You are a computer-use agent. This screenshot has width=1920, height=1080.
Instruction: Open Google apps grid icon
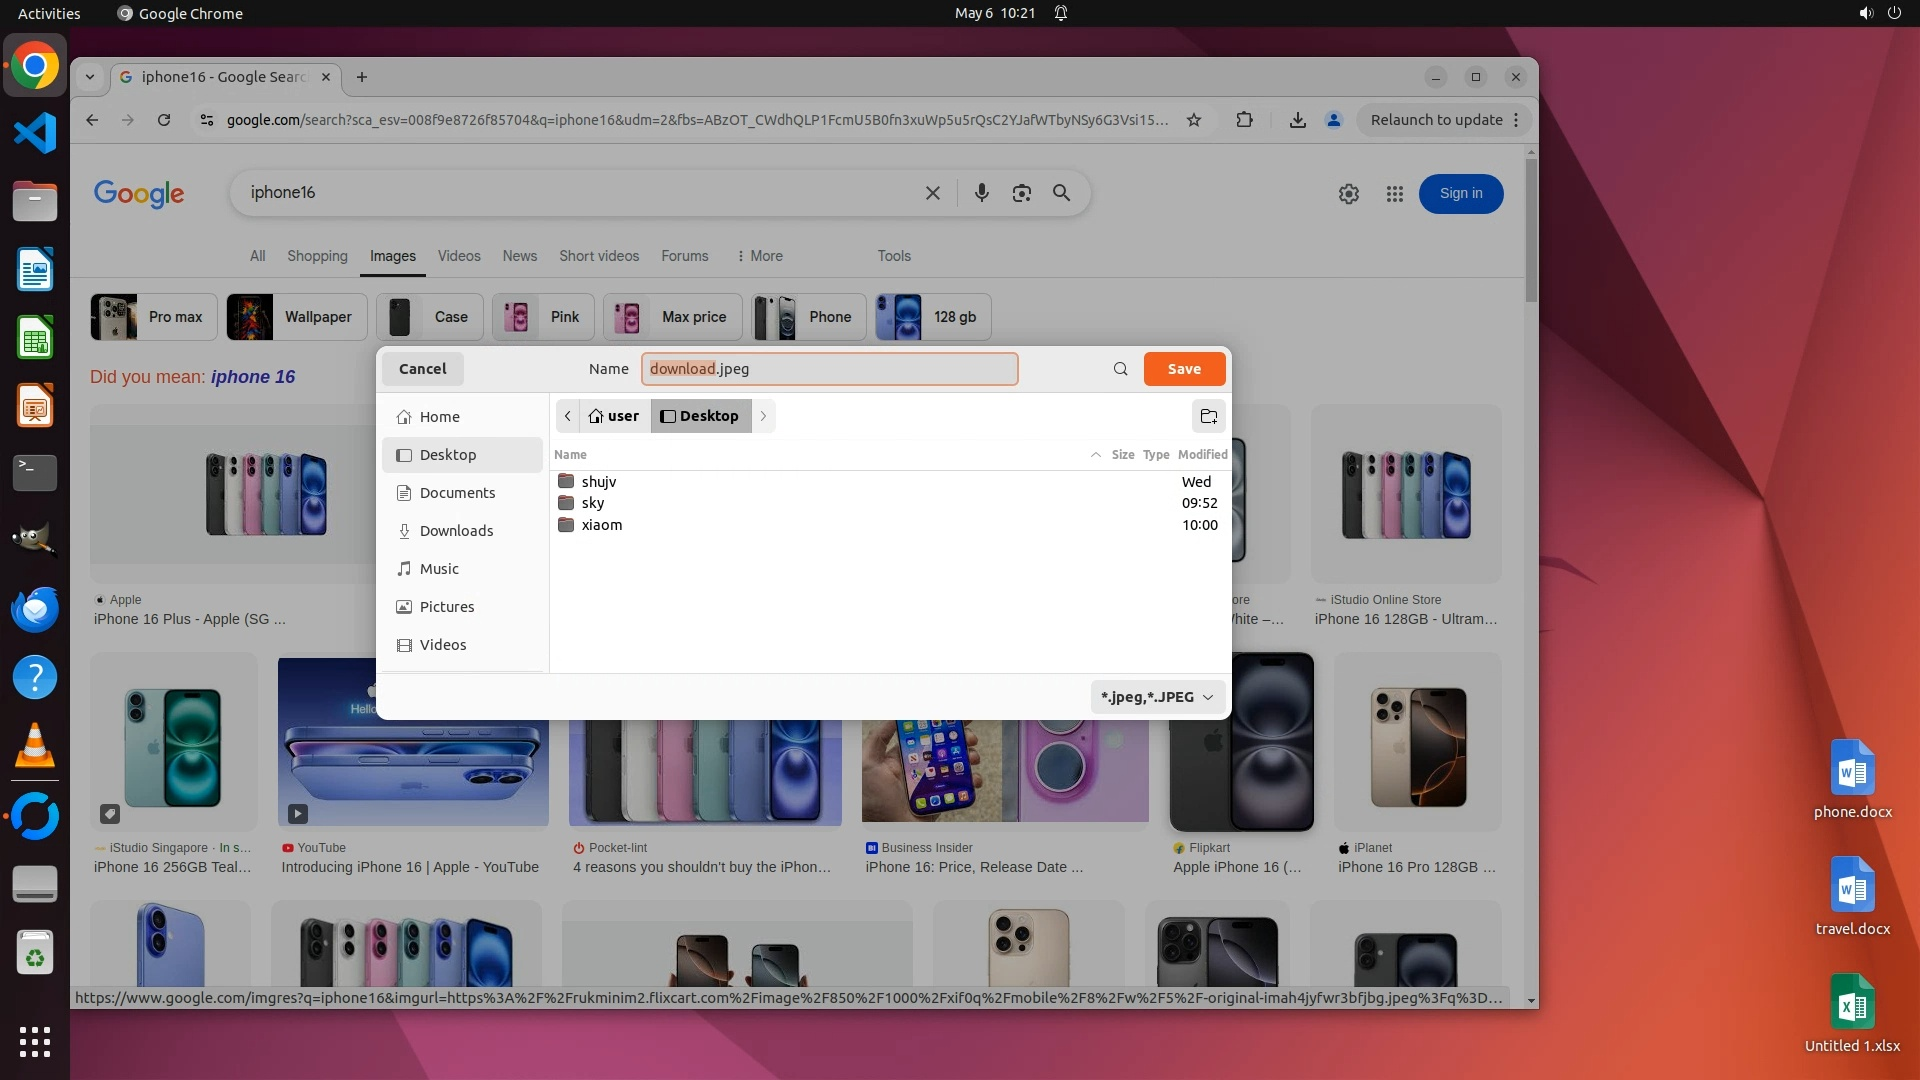click(x=1394, y=194)
